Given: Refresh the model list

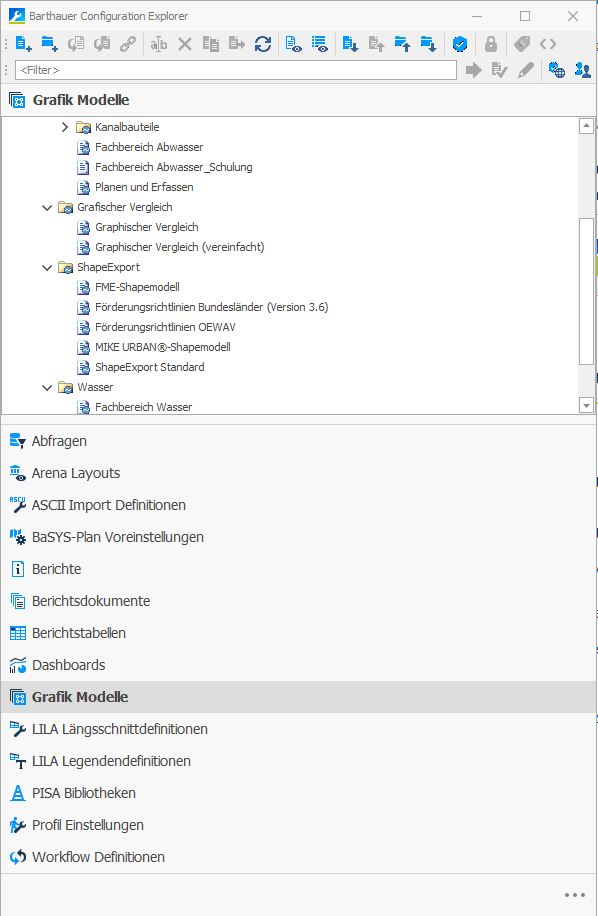Looking at the screenshot, I should (x=261, y=44).
